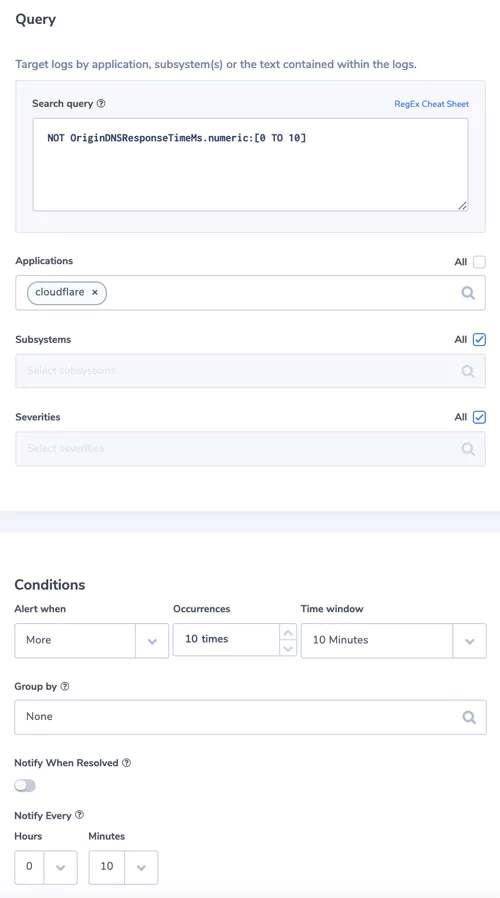Image resolution: width=500 pixels, height=898 pixels.
Task: Open the Notify Every Minutes dropdown
Action: 123,867
